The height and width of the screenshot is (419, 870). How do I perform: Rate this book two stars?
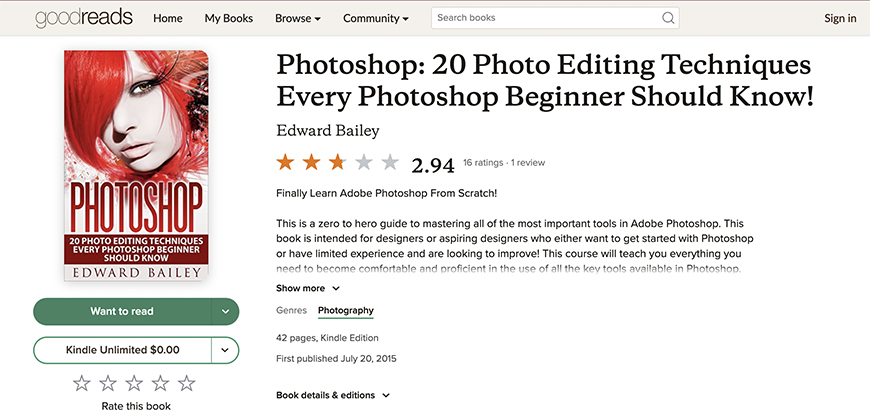(108, 383)
